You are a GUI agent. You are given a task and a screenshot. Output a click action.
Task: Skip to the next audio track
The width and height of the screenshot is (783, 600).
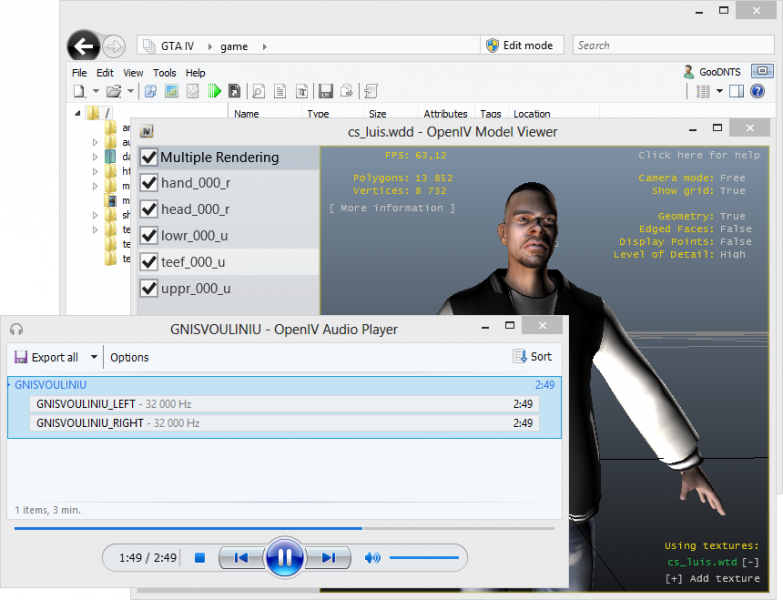(x=328, y=558)
